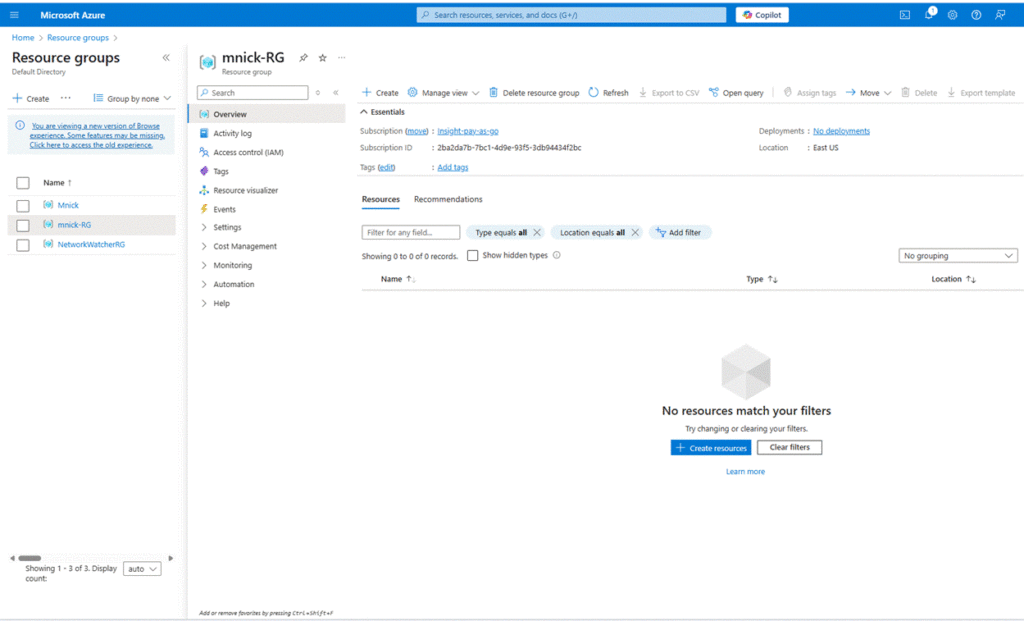Click the Clear filters button
This screenshot has height=621, width=1024.
(x=789, y=448)
